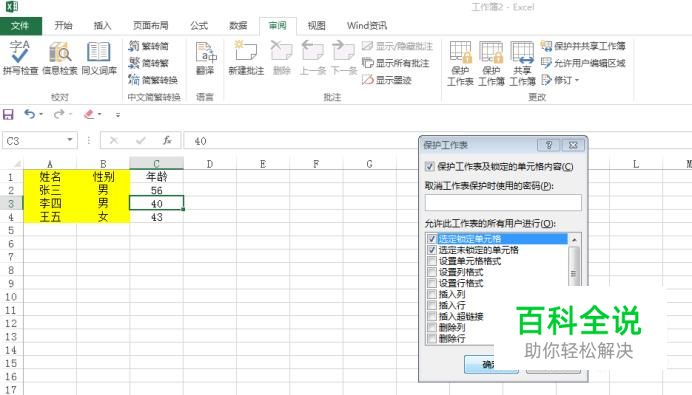Switch to the 开始 tab

(x=63, y=26)
